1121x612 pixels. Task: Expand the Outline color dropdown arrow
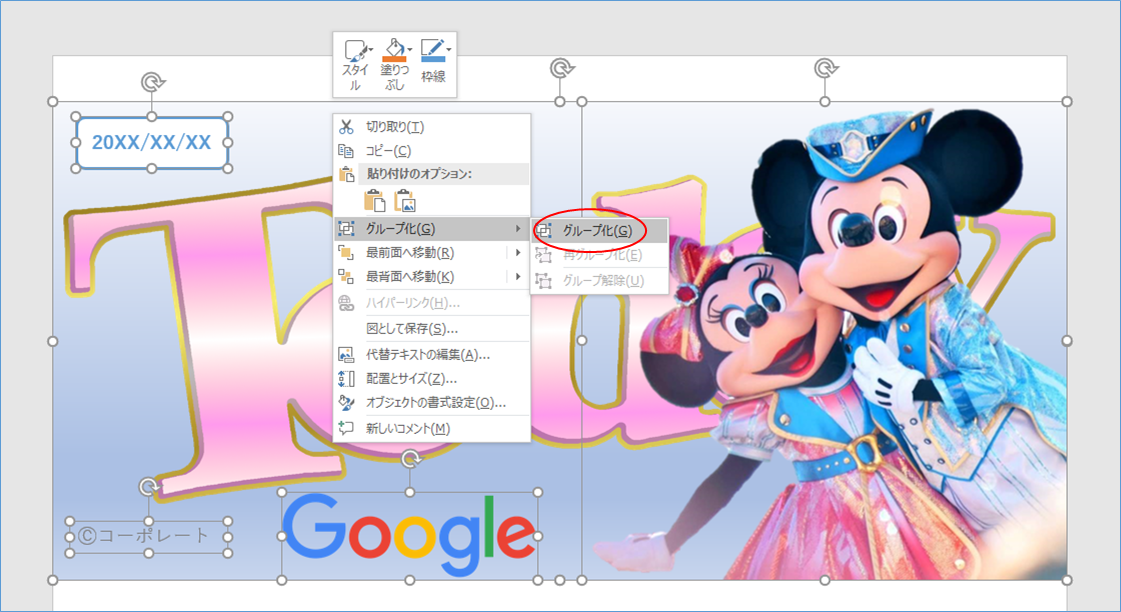(x=449, y=49)
